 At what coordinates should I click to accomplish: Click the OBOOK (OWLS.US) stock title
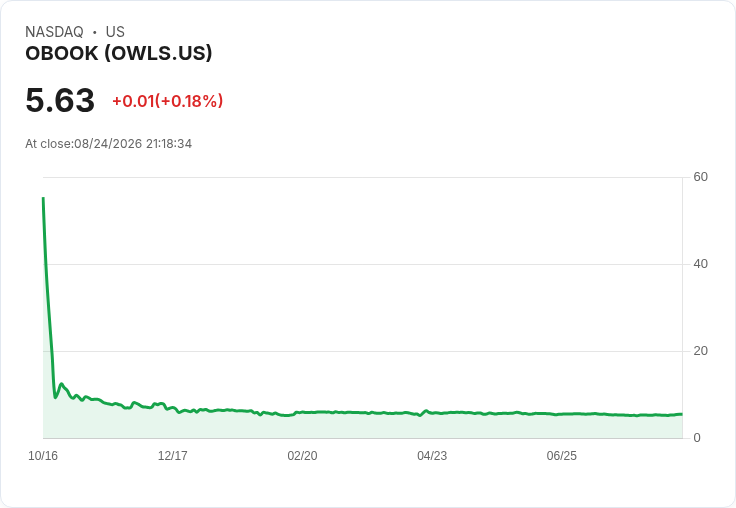[x=119, y=53]
